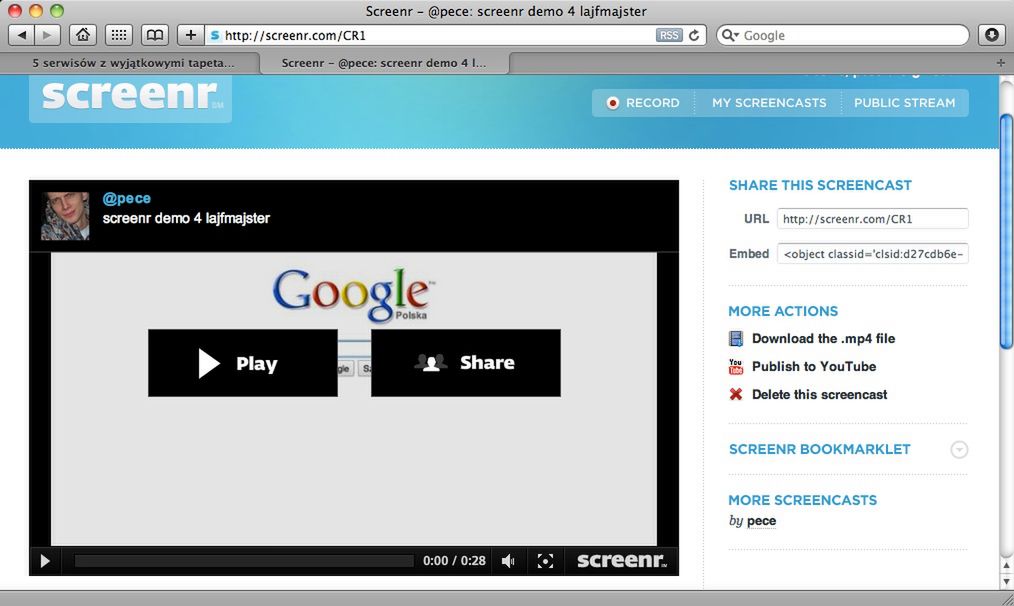Expand the Screenr Bookmarklet arrow
The image size is (1014, 606).
[959, 449]
